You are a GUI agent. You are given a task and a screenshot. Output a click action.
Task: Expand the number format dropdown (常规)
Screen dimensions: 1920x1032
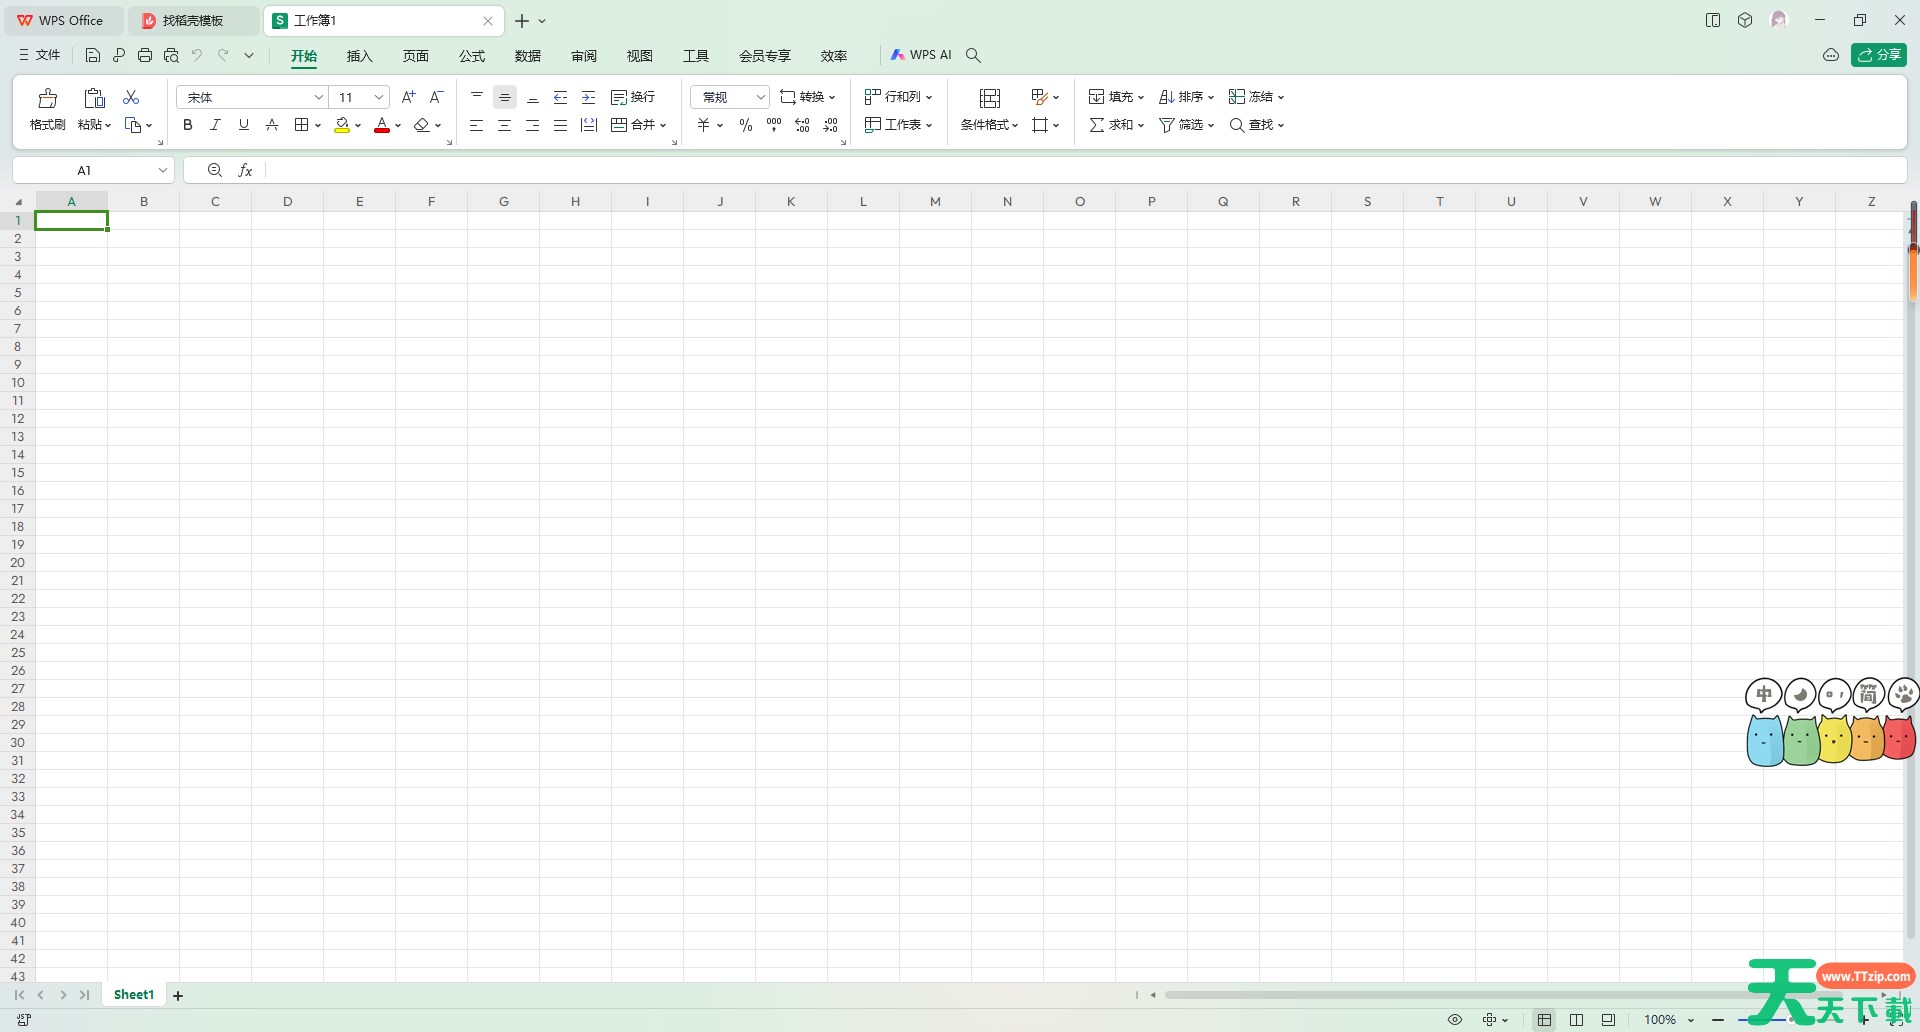(760, 97)
